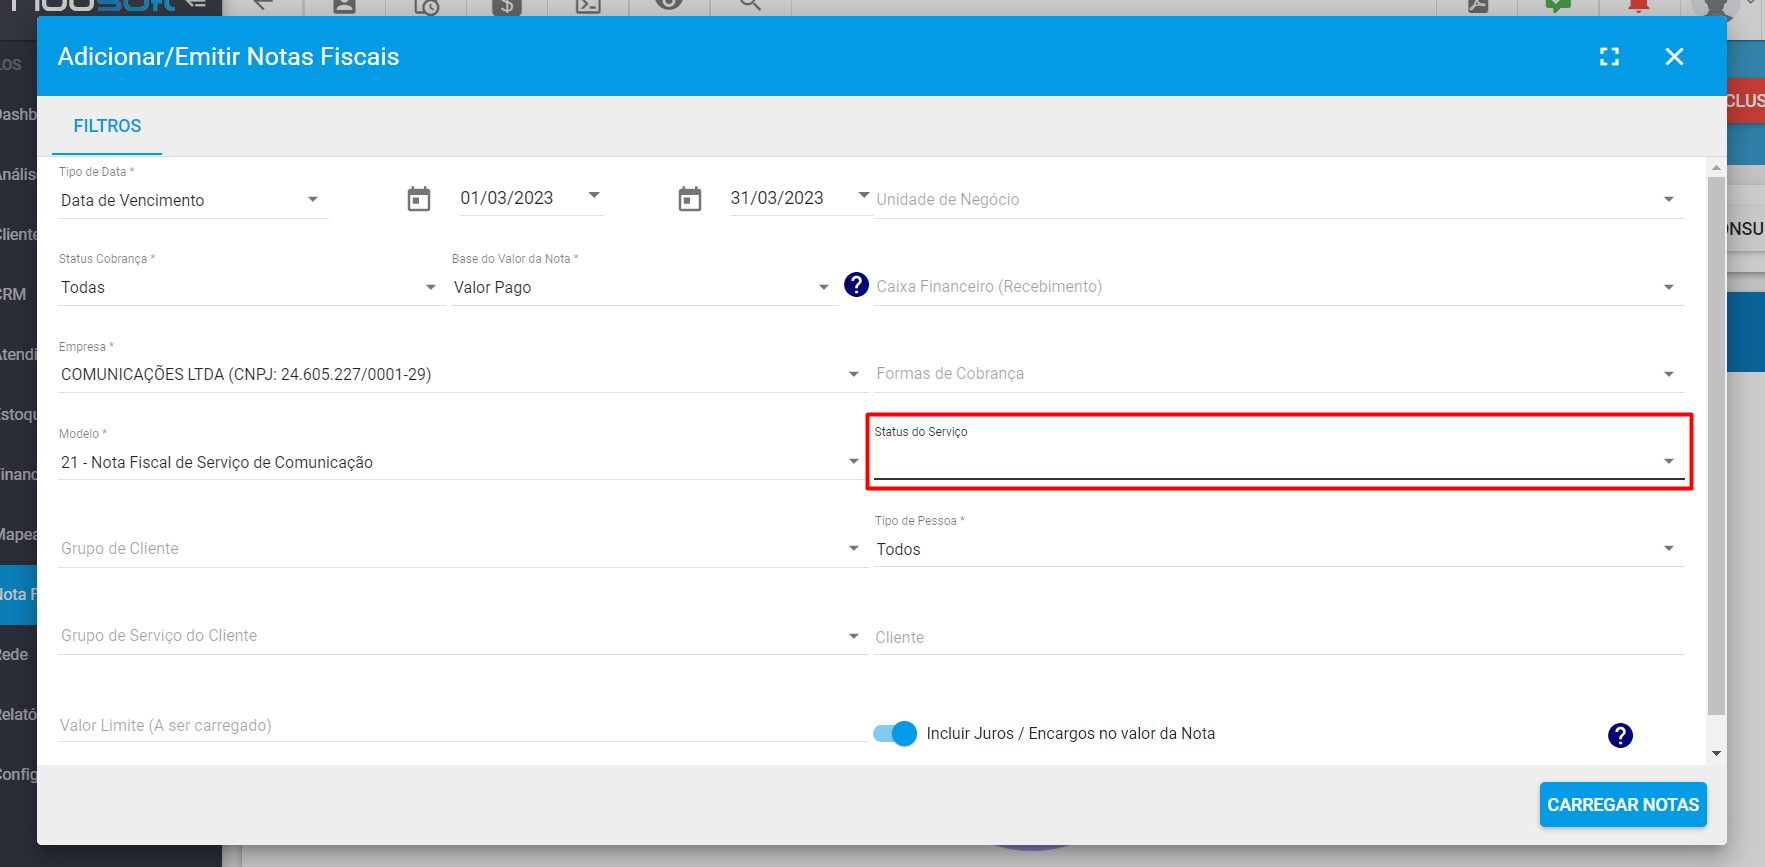Open the Status do Serviço dropdown
This screenshot has width=1765, height=867.
1278,461
